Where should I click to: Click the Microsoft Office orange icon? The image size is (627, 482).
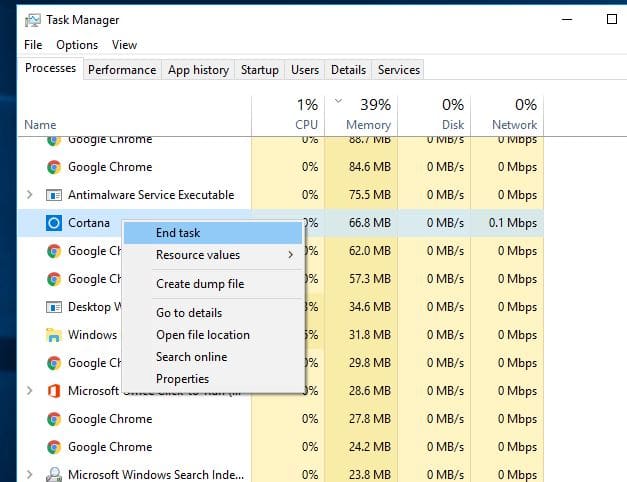click(x=54, y=391)
